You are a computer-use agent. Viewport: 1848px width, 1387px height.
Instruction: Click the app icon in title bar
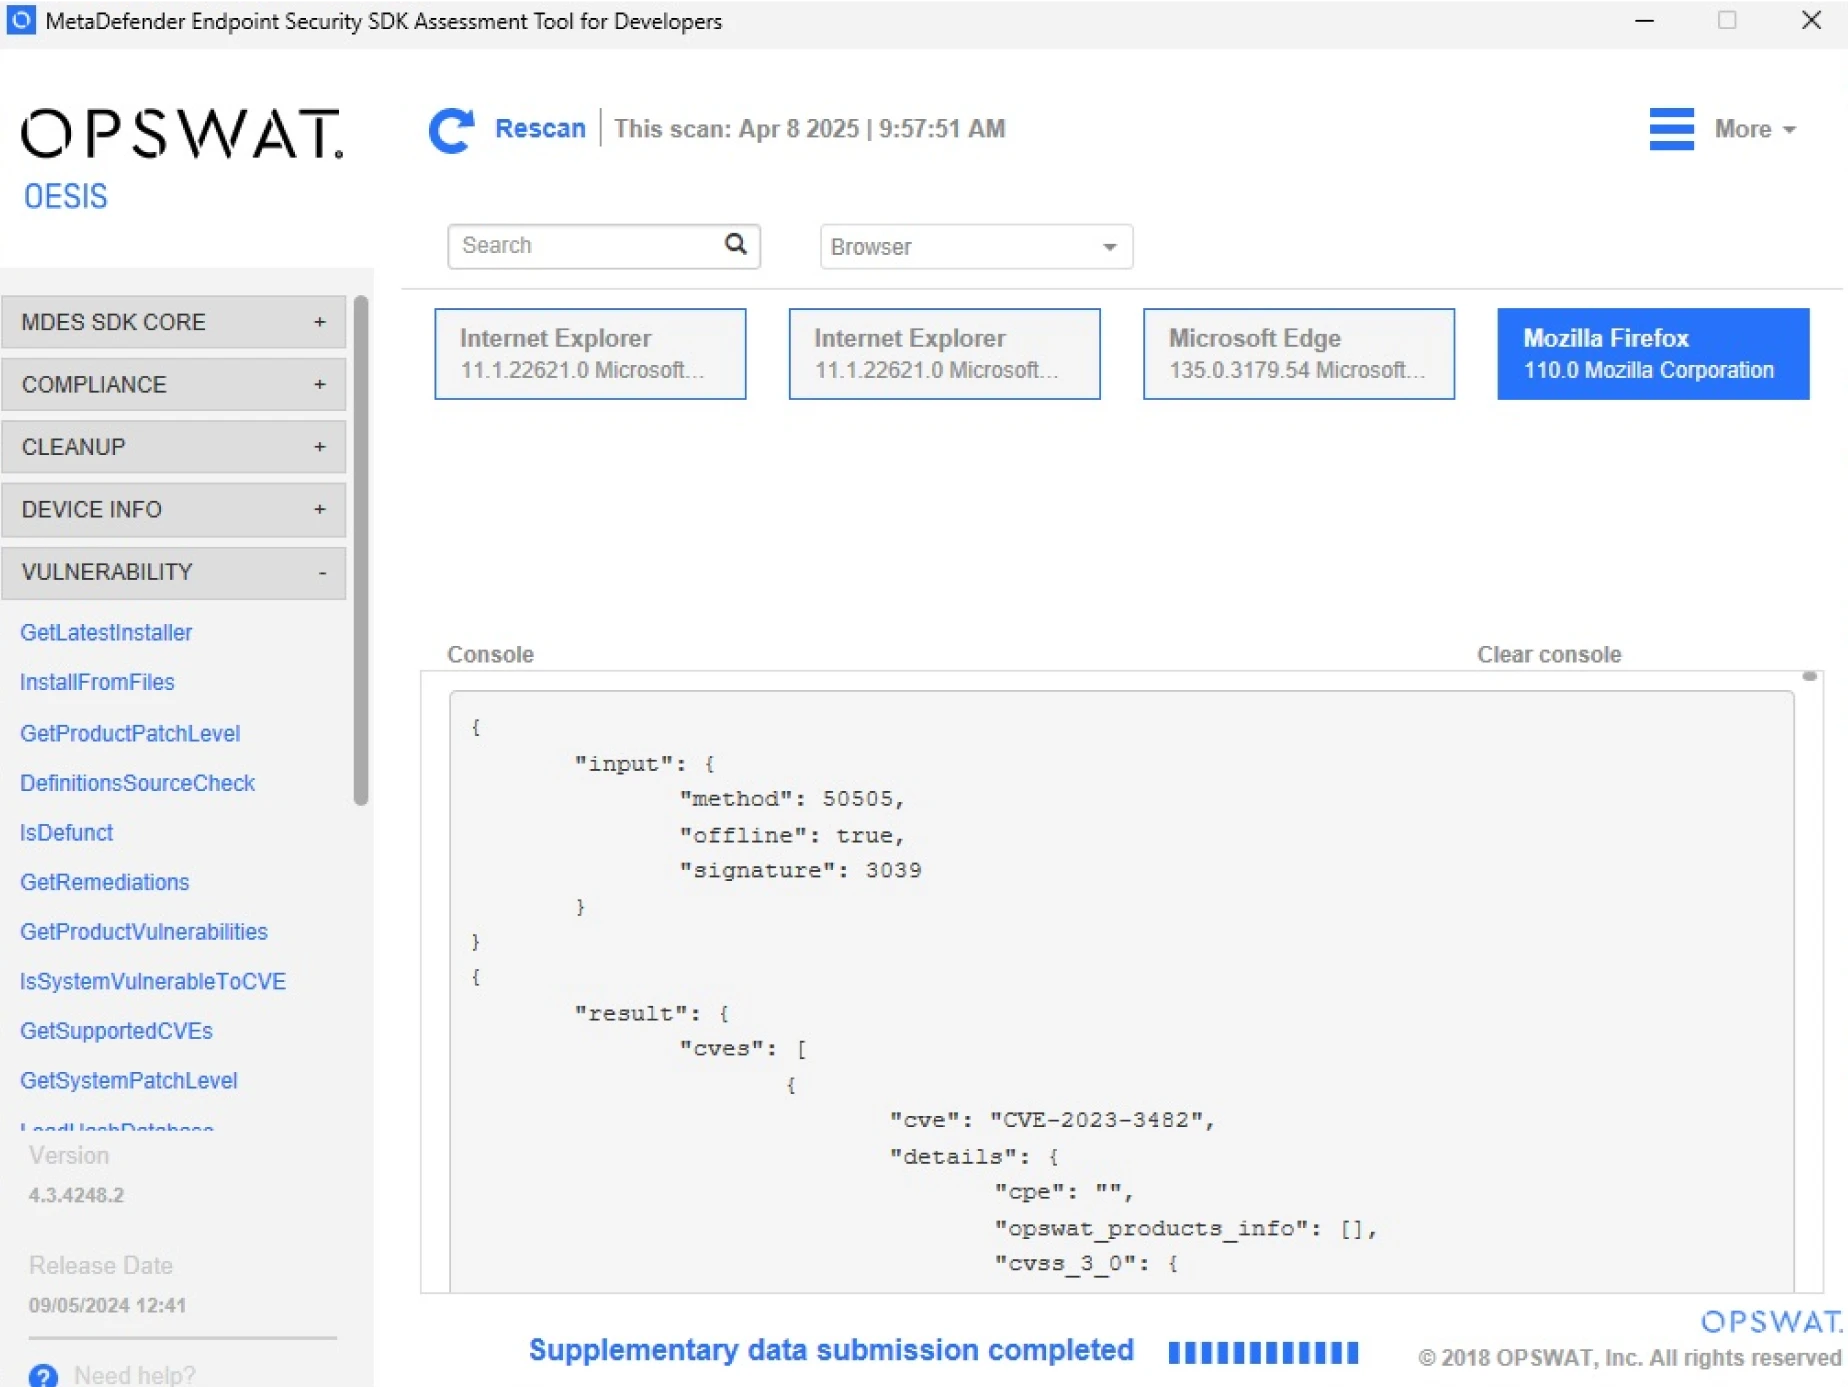click(x=21, y=21)
